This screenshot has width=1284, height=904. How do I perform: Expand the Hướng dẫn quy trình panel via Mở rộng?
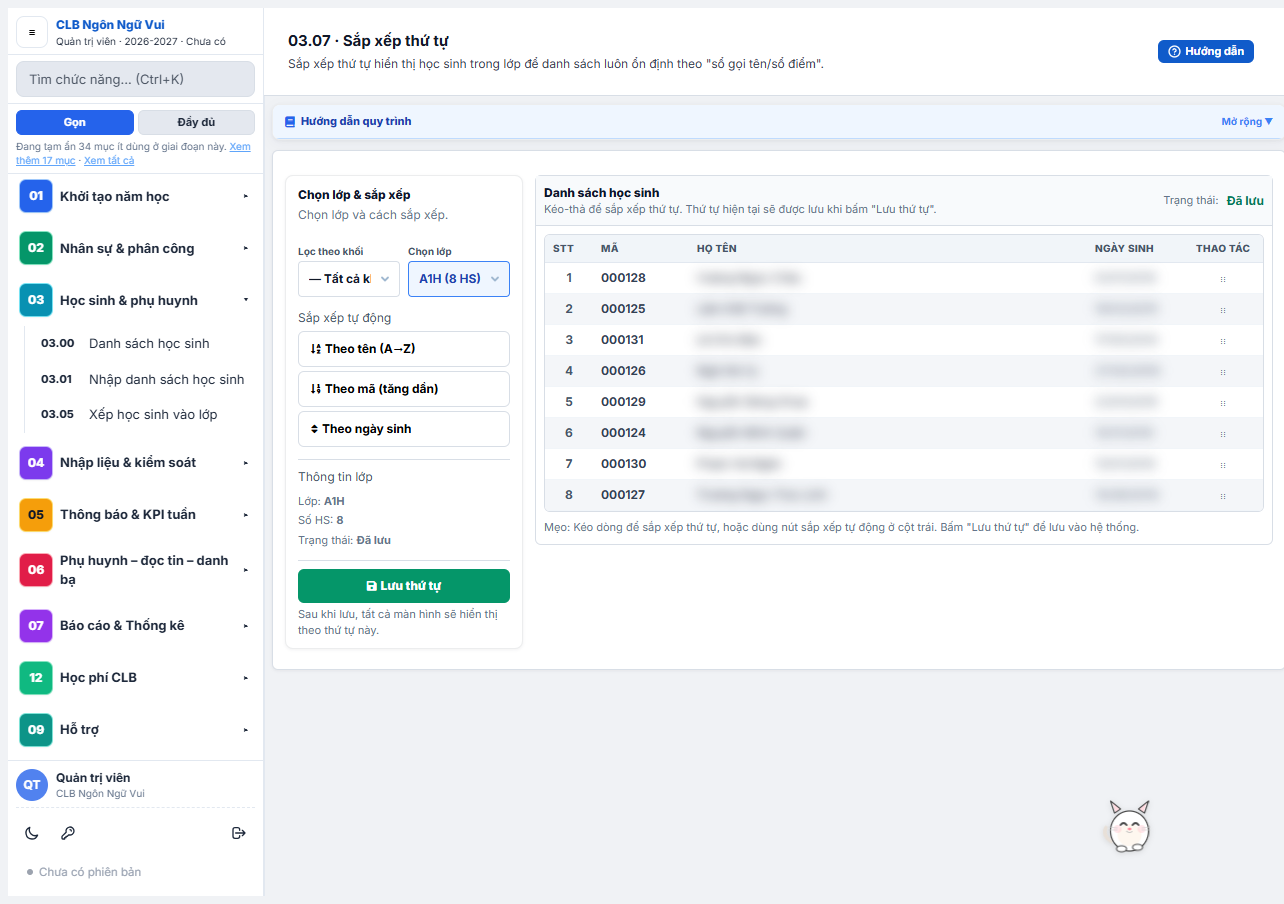click(x=1247, y=122)
